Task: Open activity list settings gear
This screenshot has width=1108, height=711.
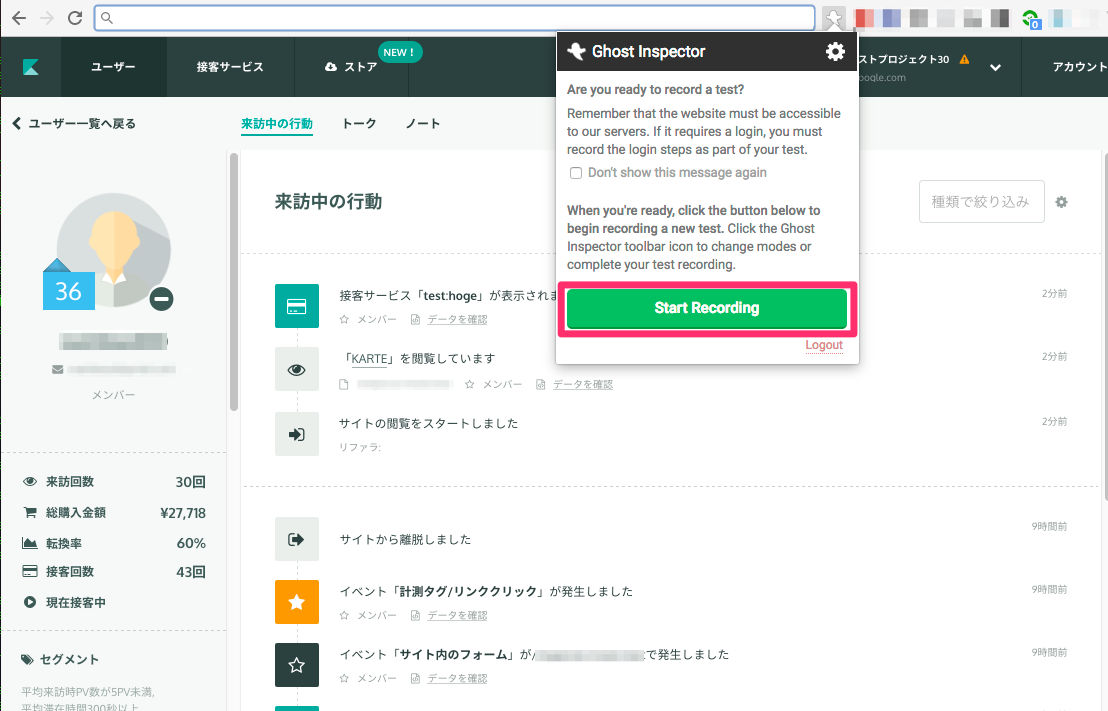Action: [1061, 202]
